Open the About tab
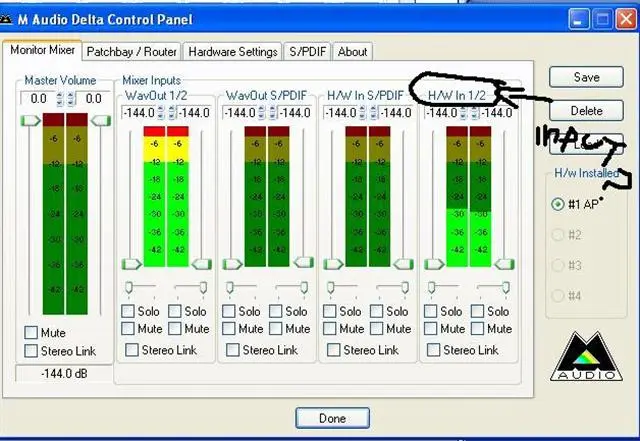 (352, 51)
